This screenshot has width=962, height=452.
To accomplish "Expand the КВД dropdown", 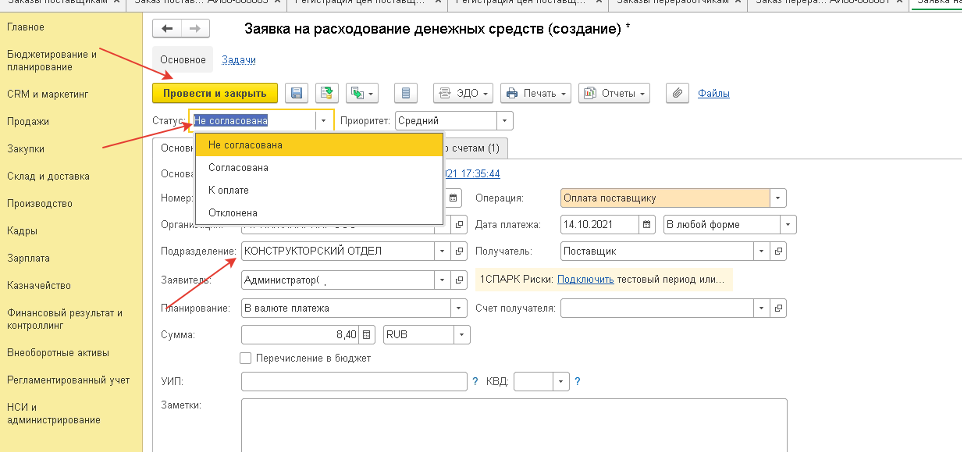I will point(561,381).
